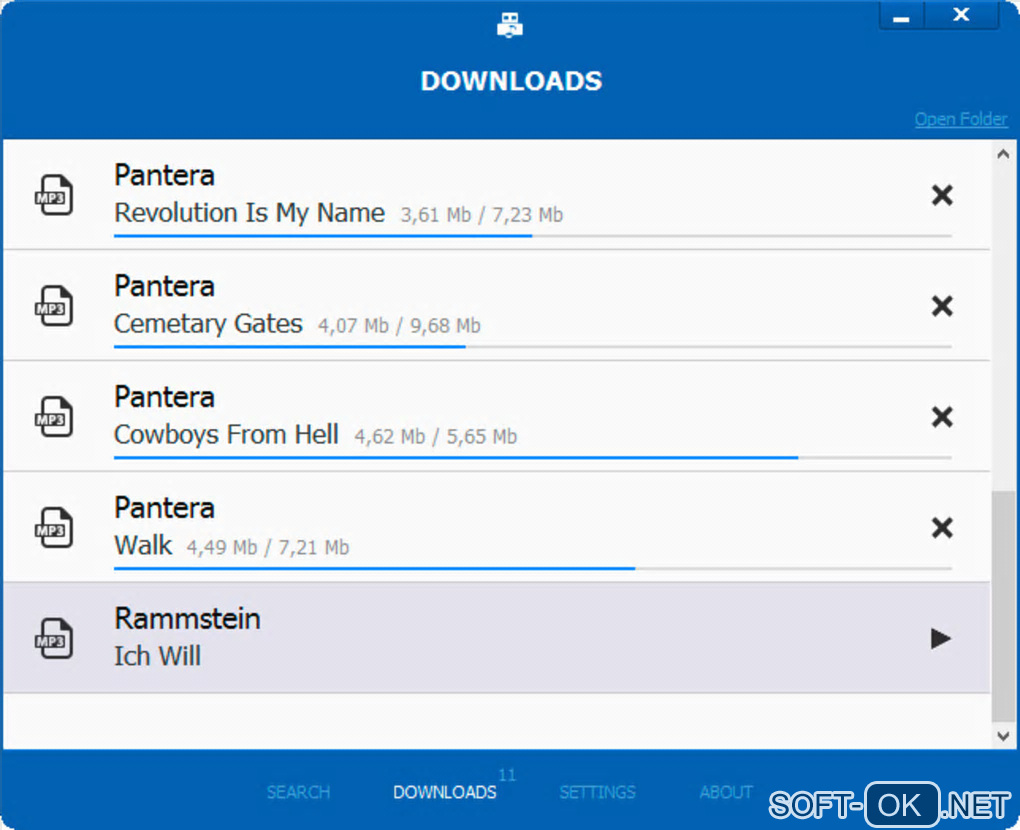This screenshot has width=1020, height=830.
Task: Click the downloads list scrollbar thumb
Action: 1003,606
